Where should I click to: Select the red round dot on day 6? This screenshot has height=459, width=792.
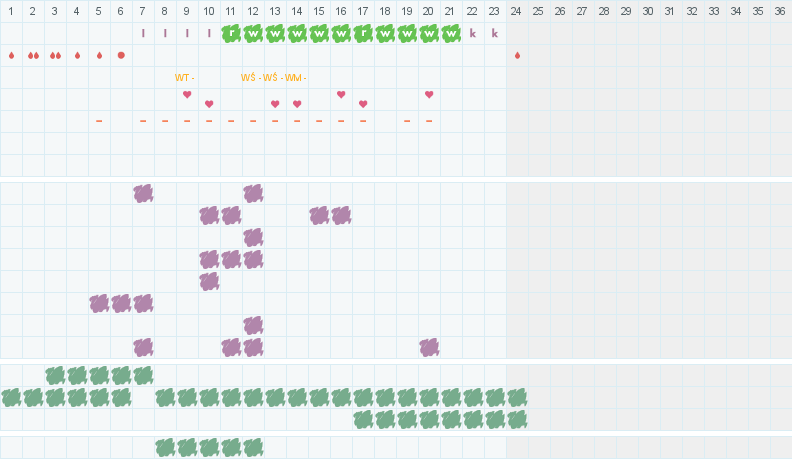tap(121, 56)
